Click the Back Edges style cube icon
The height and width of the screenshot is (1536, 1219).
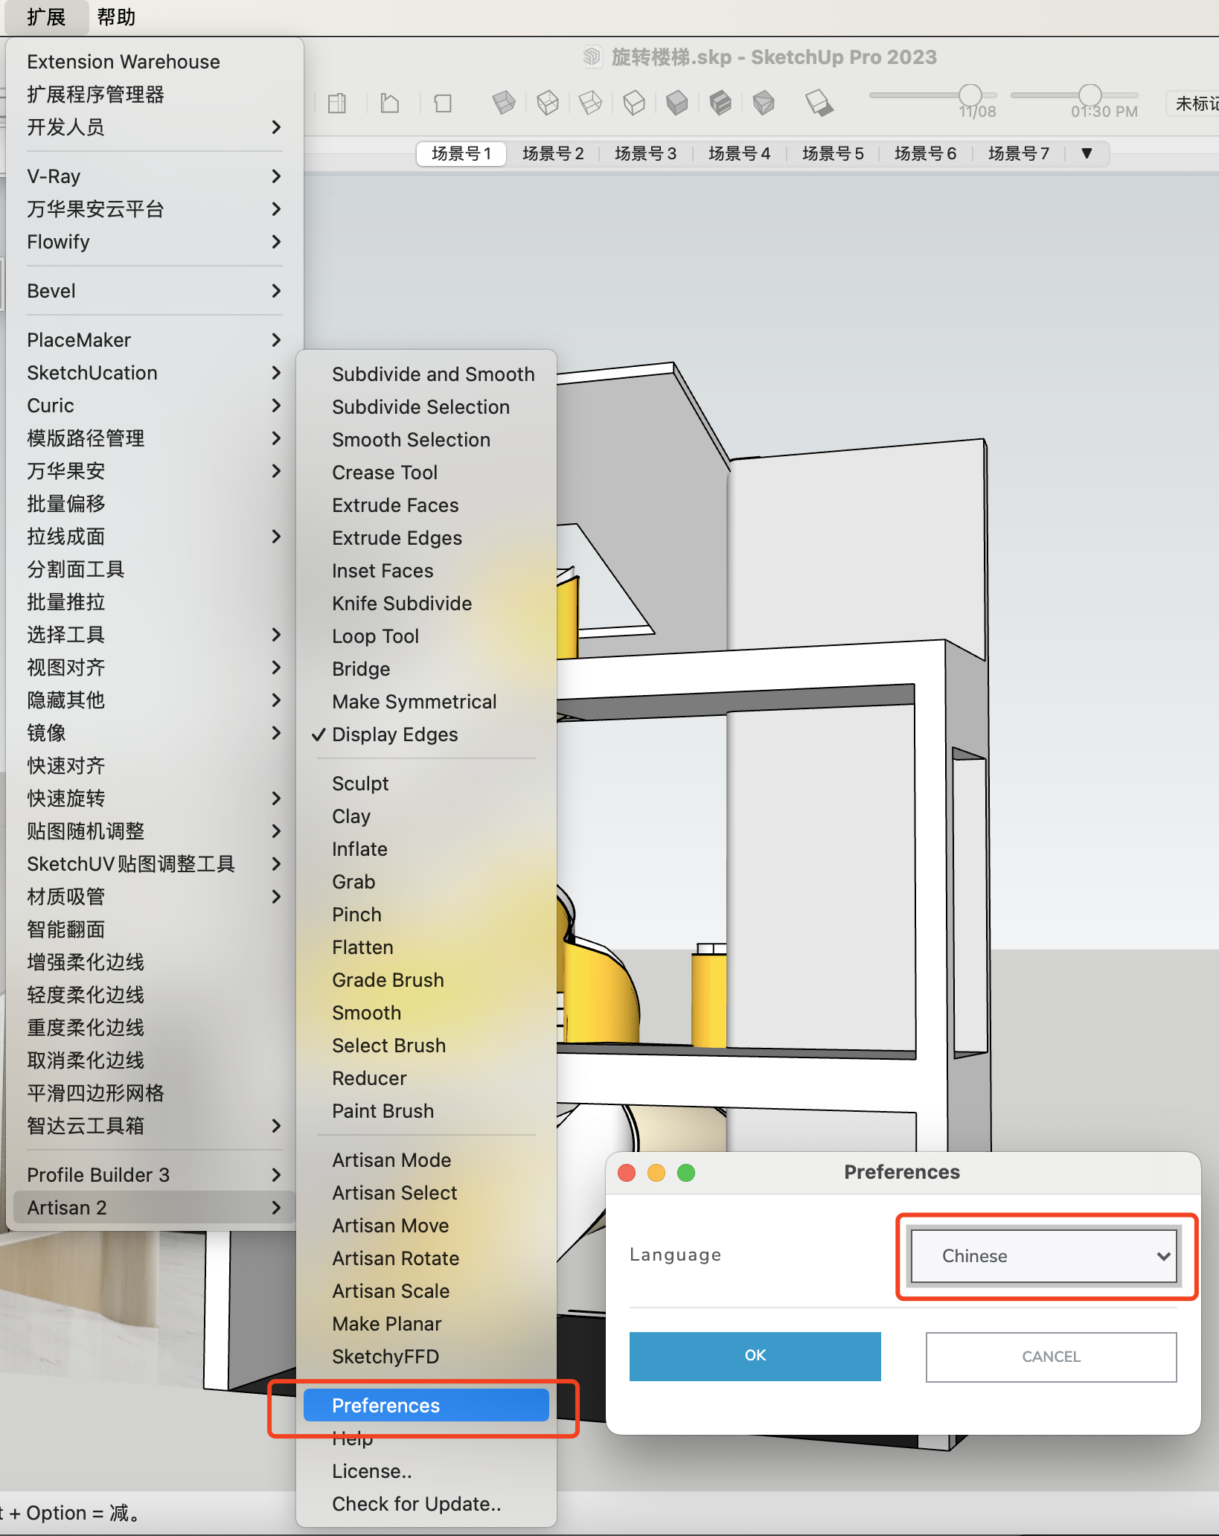point(547,102)
